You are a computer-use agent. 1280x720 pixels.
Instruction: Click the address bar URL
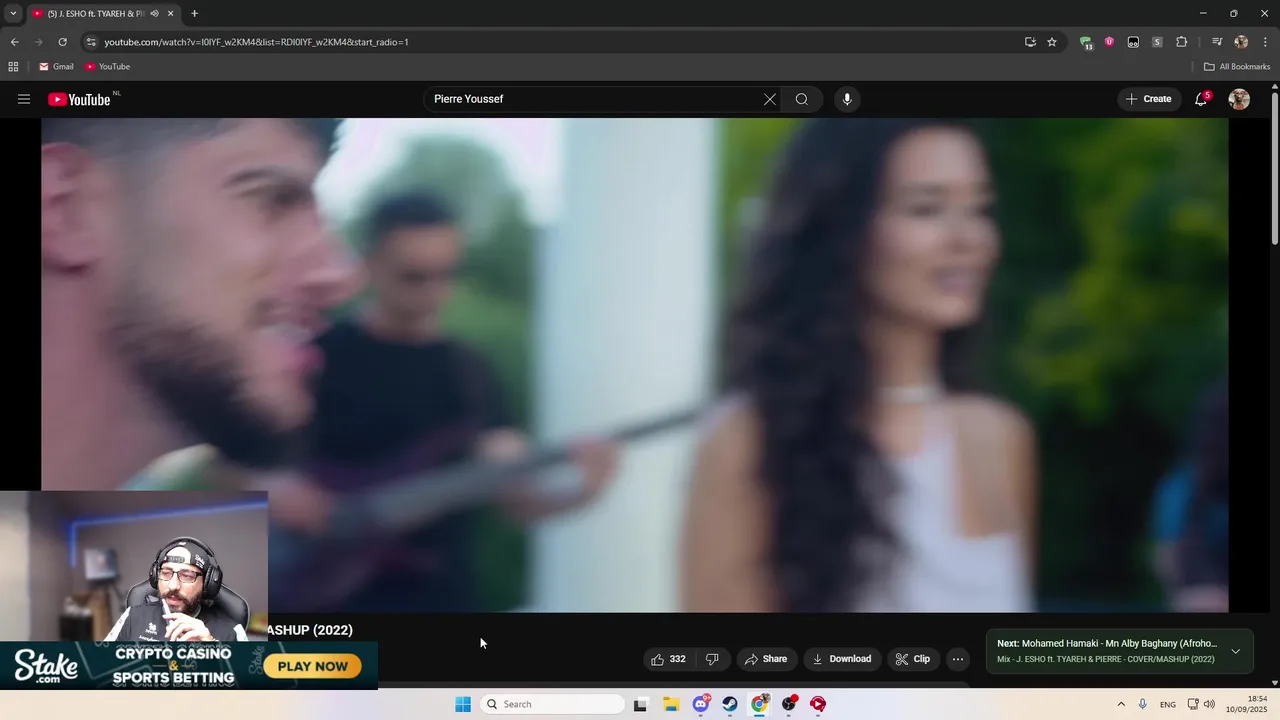point(256,42)
